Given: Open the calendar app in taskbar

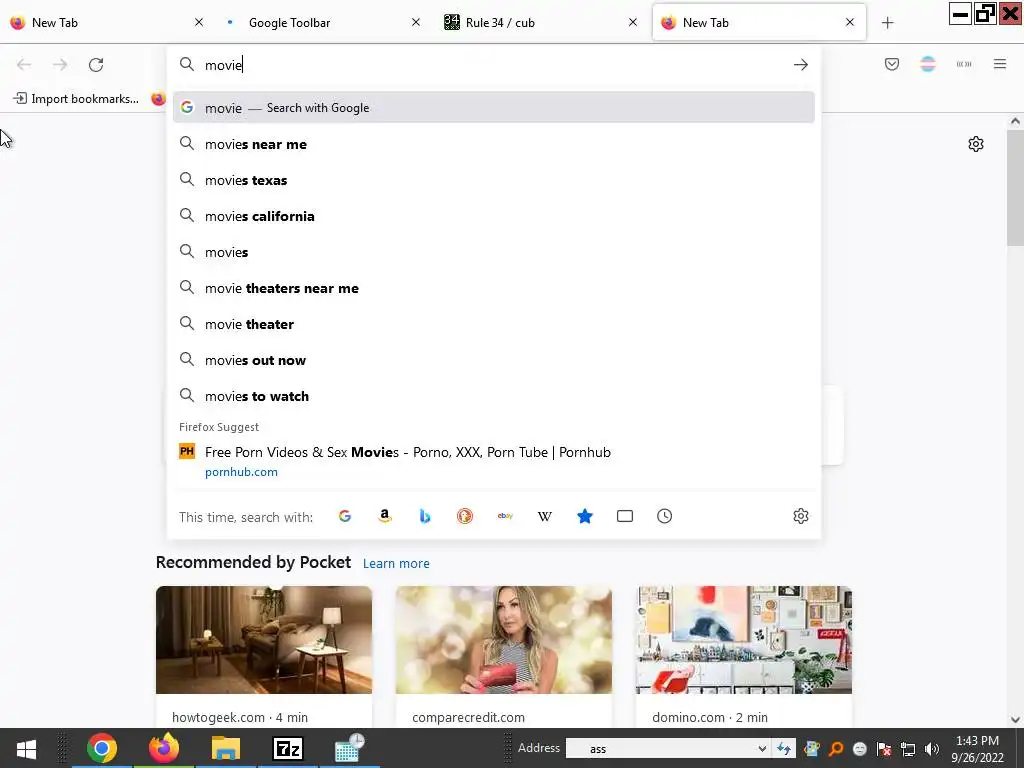Looking at the screenshot, I should 349,748.
